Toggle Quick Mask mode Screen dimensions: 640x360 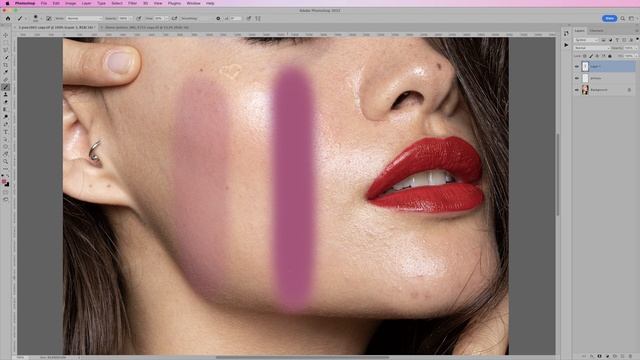[6, 192]
